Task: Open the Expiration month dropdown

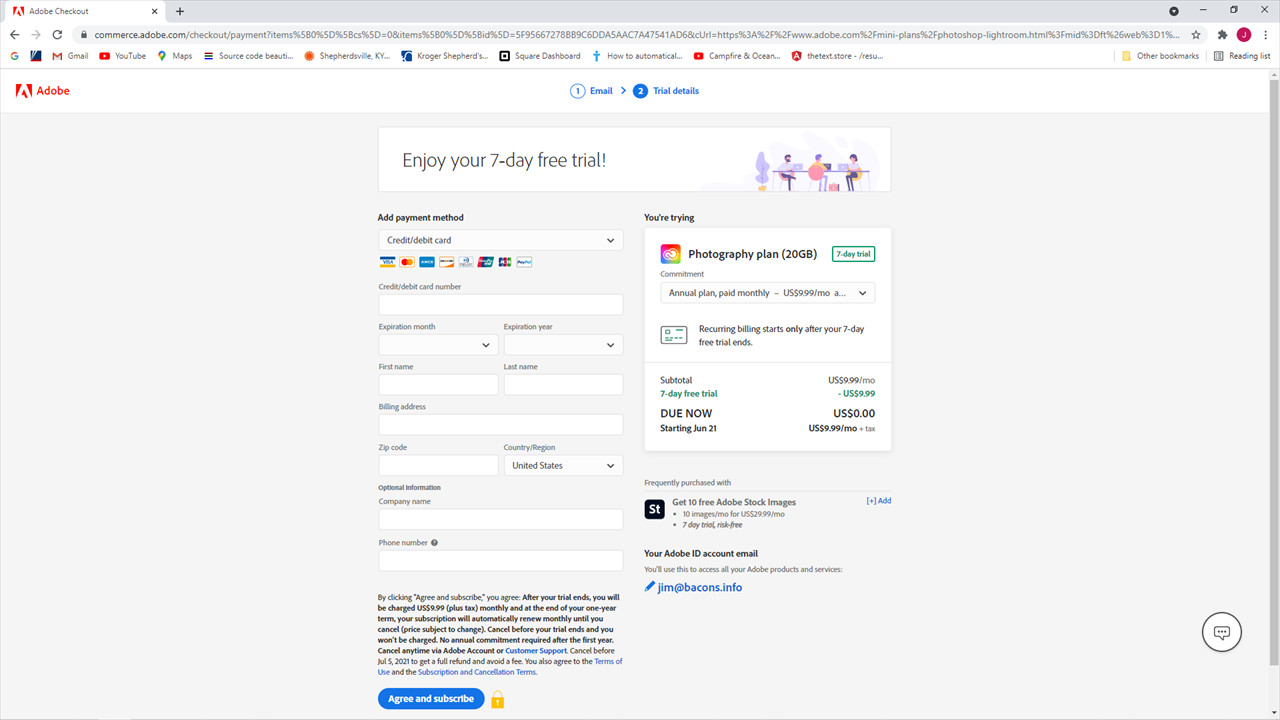Action: [438, 345]
